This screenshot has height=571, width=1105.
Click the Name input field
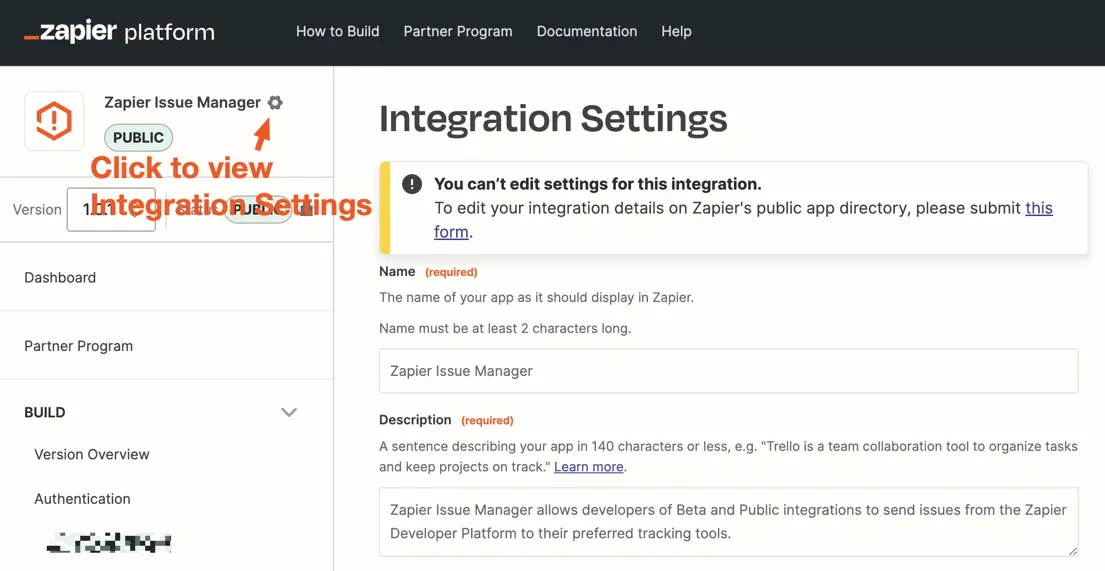point(729,371)
